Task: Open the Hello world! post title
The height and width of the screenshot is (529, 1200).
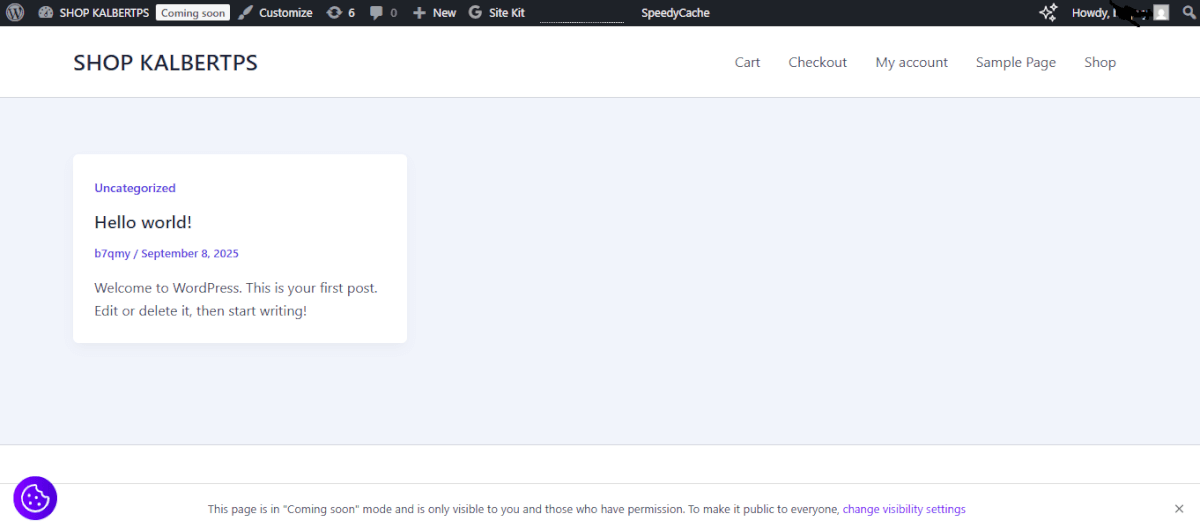Action: pyautogui.click(x=143, y=222)
